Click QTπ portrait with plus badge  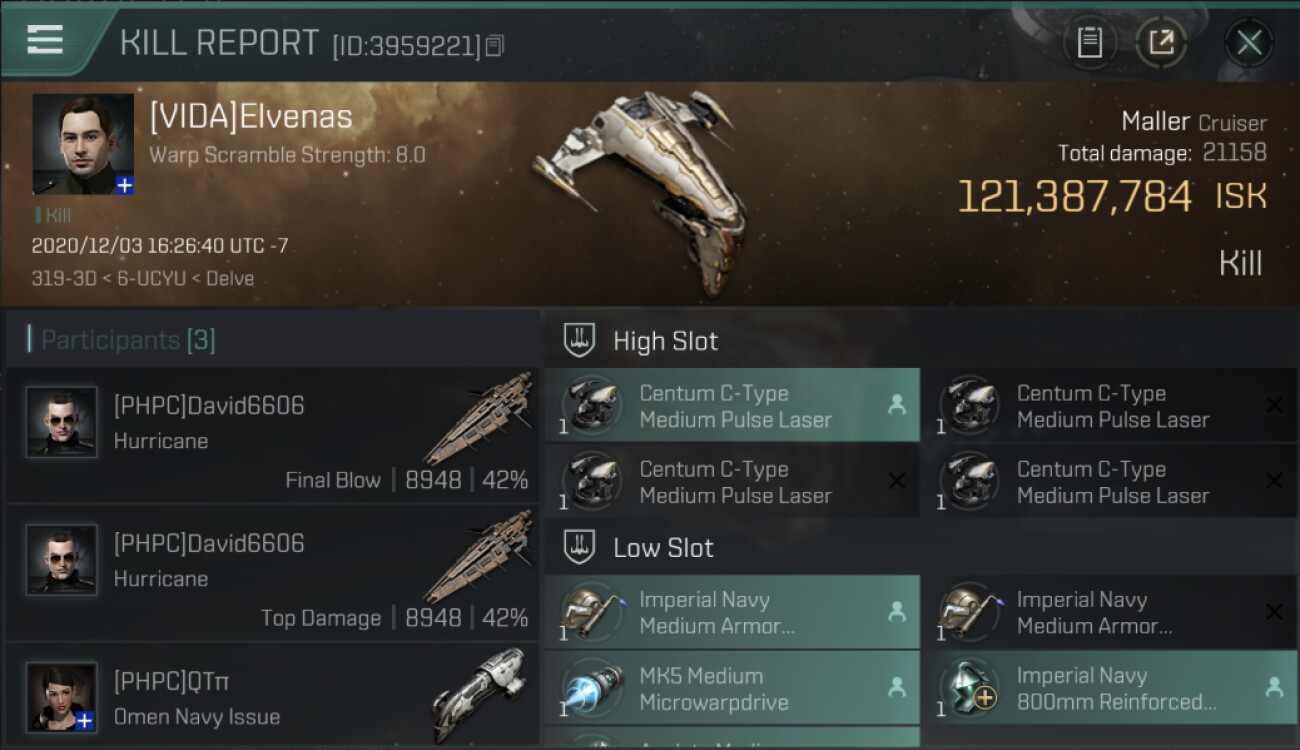62,697
